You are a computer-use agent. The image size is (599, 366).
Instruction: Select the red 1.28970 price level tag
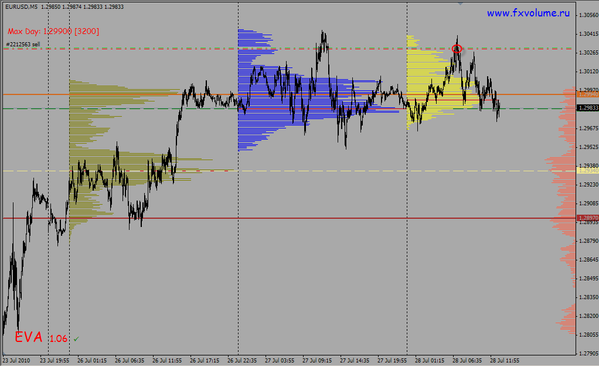tap(588, 218)
